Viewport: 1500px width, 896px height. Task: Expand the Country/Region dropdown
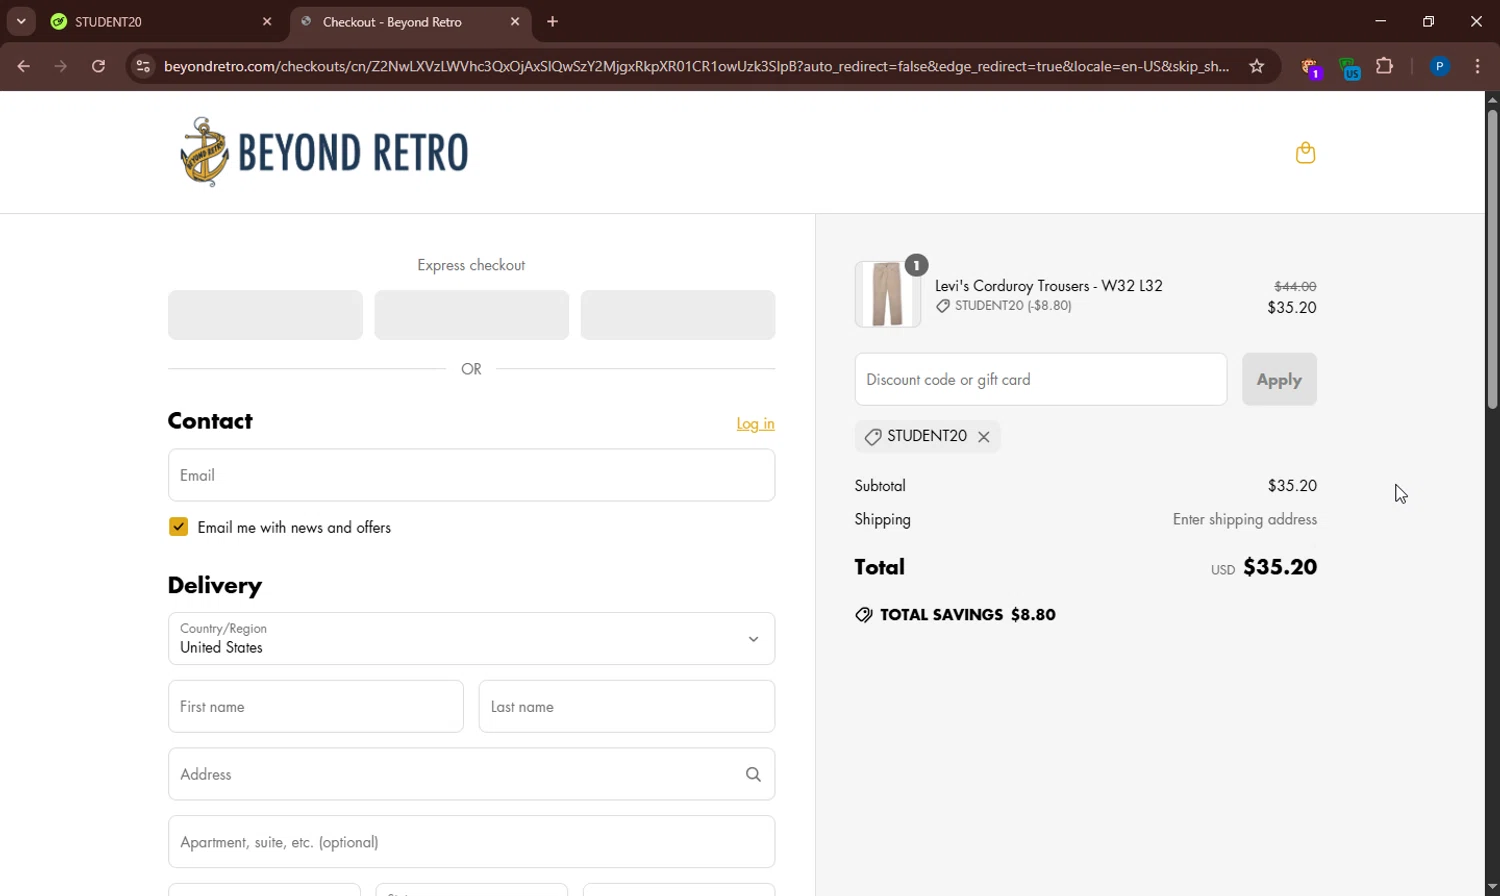tap(471, 638)
